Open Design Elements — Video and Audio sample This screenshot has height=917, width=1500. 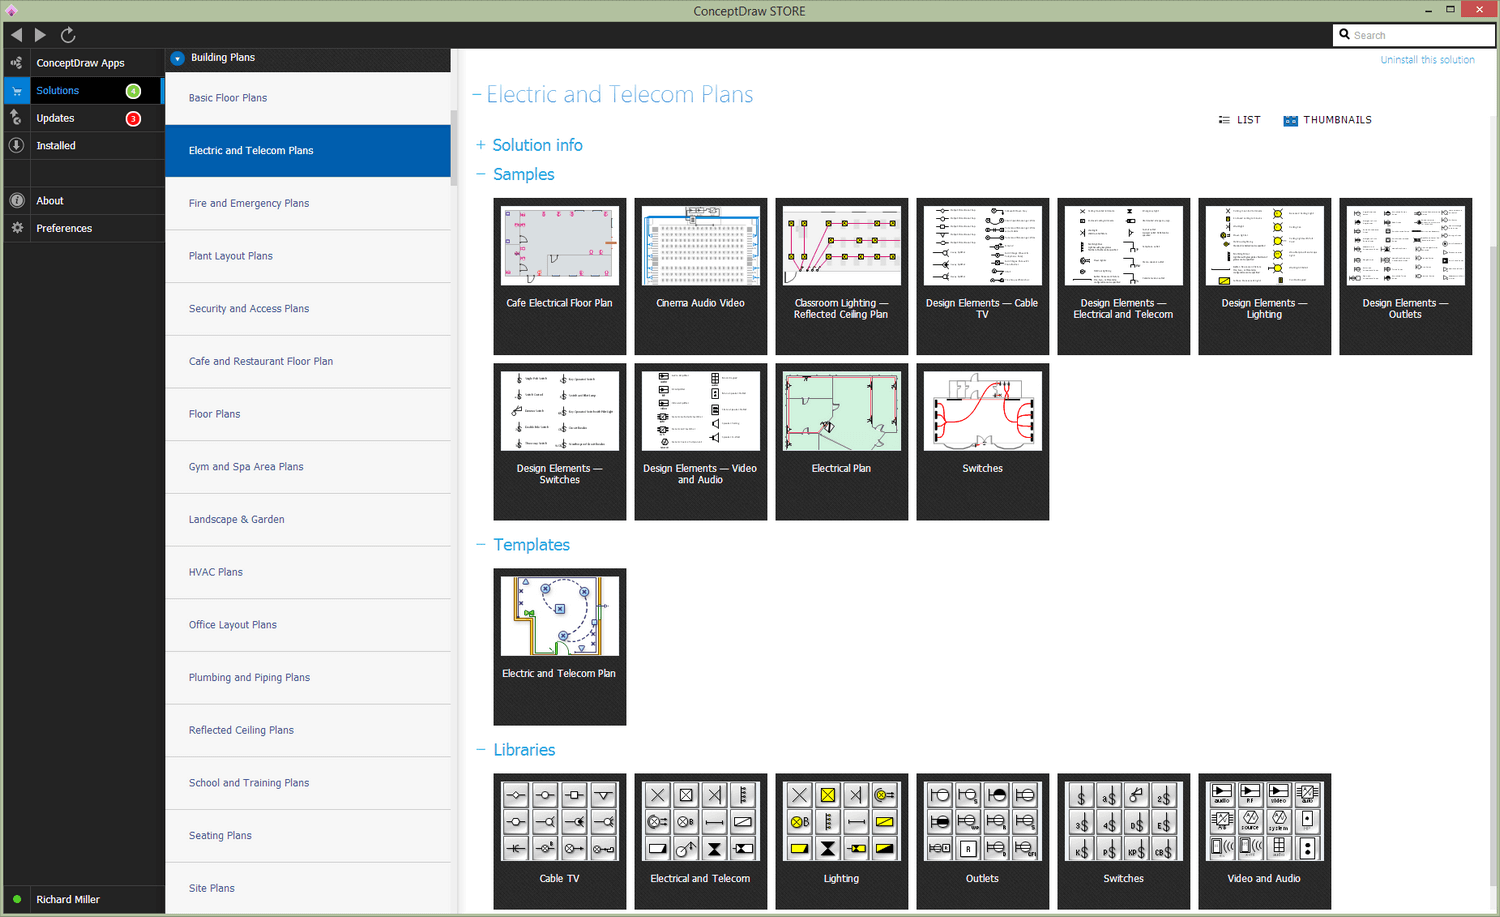tap(701, 442)
